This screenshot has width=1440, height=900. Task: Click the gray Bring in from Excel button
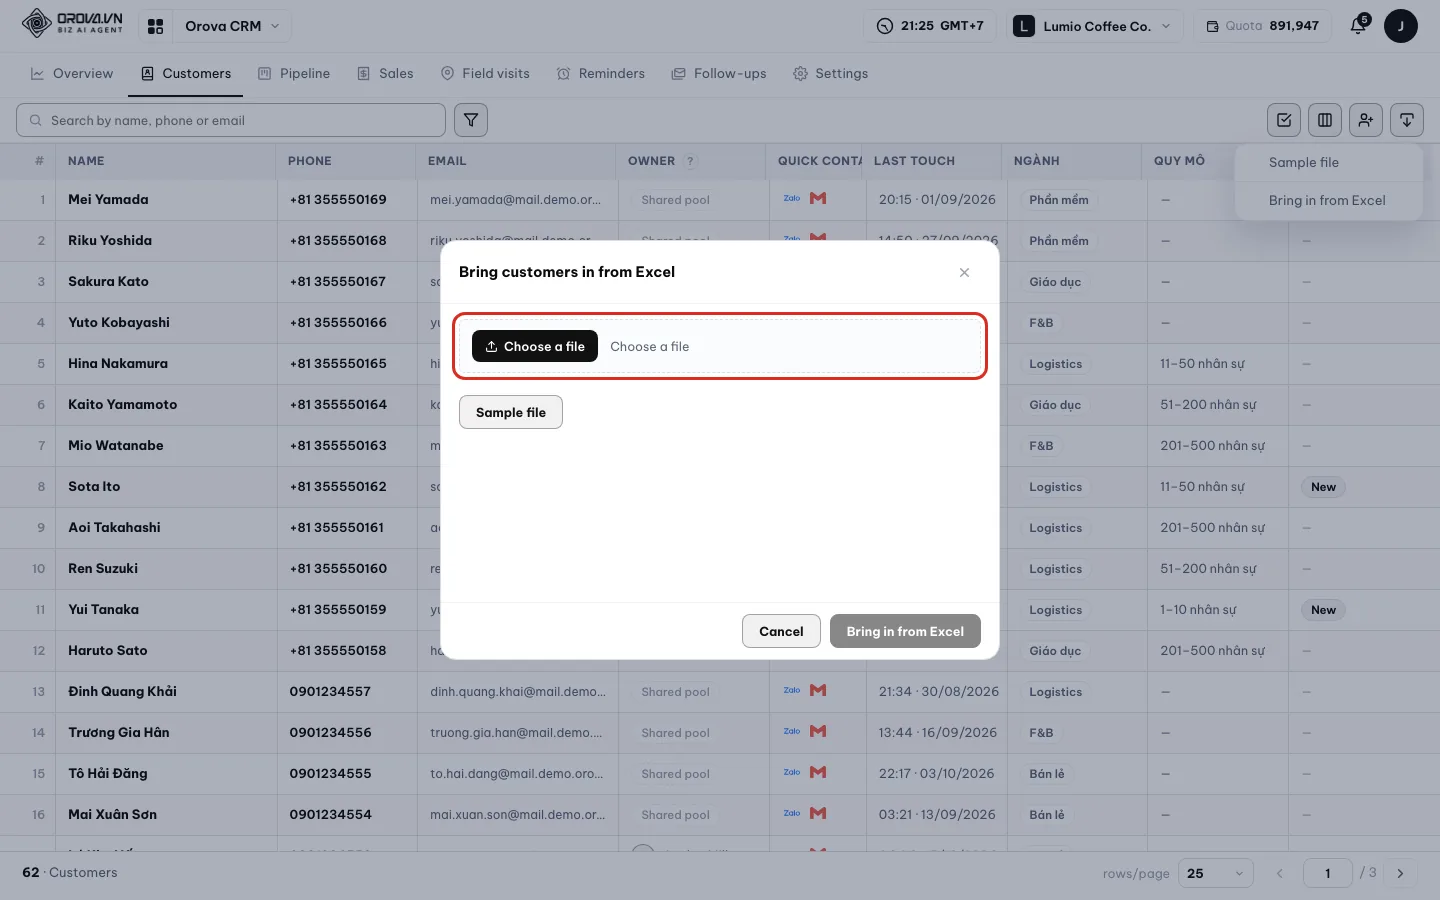click(905, 631)
